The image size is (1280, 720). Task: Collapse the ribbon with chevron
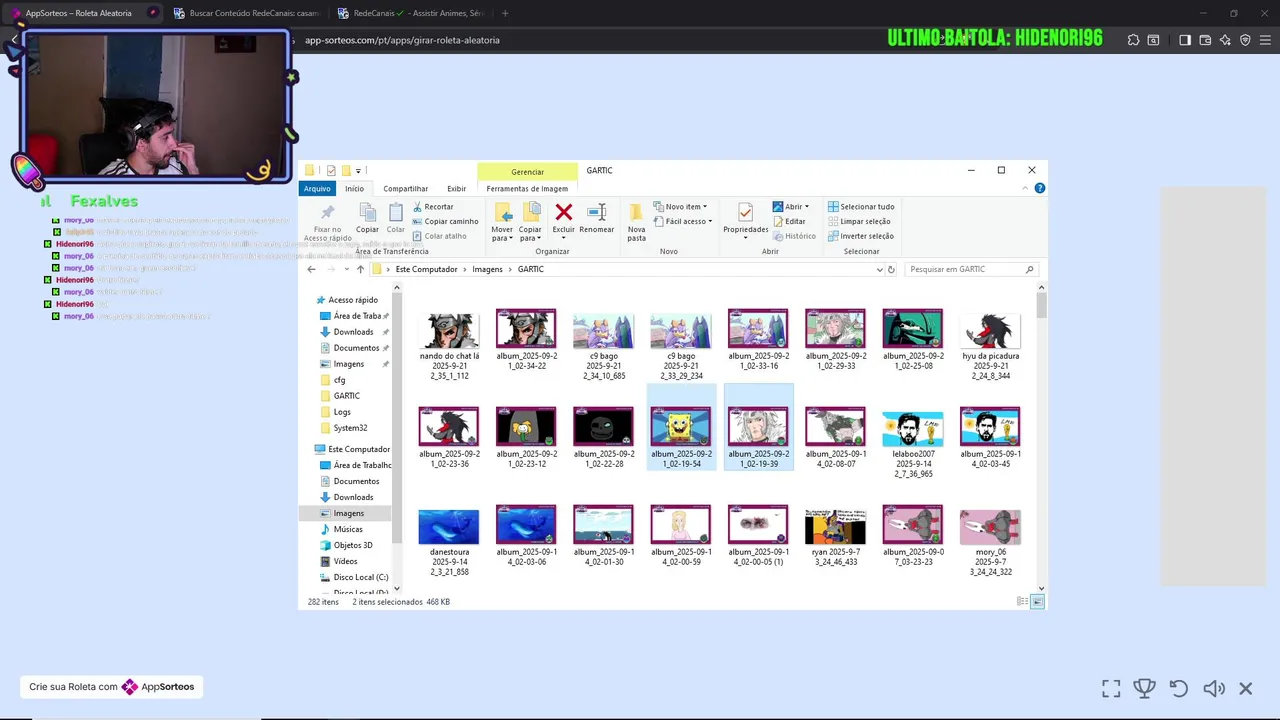coord(1026,188)
